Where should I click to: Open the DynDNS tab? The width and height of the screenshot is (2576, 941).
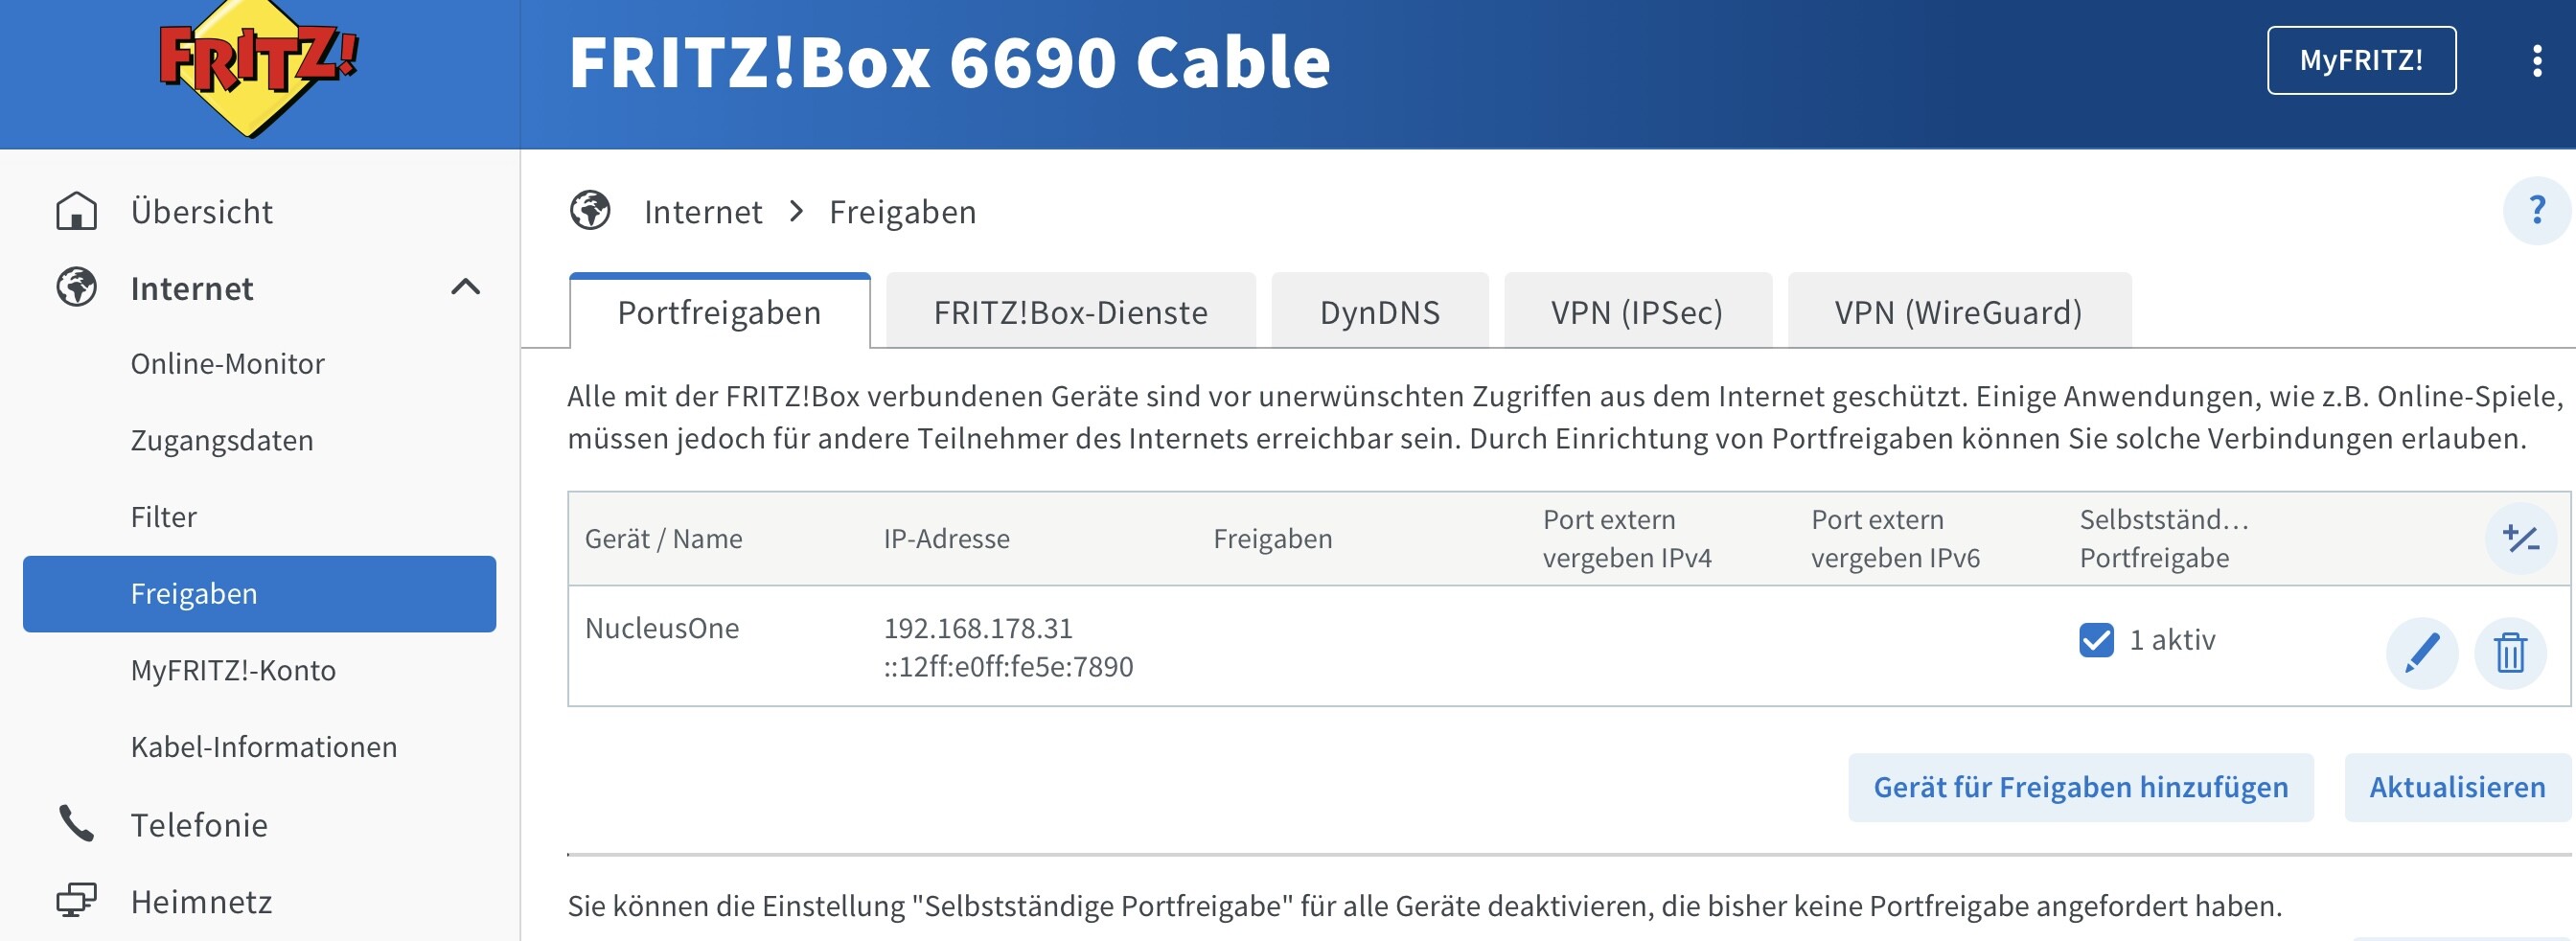point(1380,312)
